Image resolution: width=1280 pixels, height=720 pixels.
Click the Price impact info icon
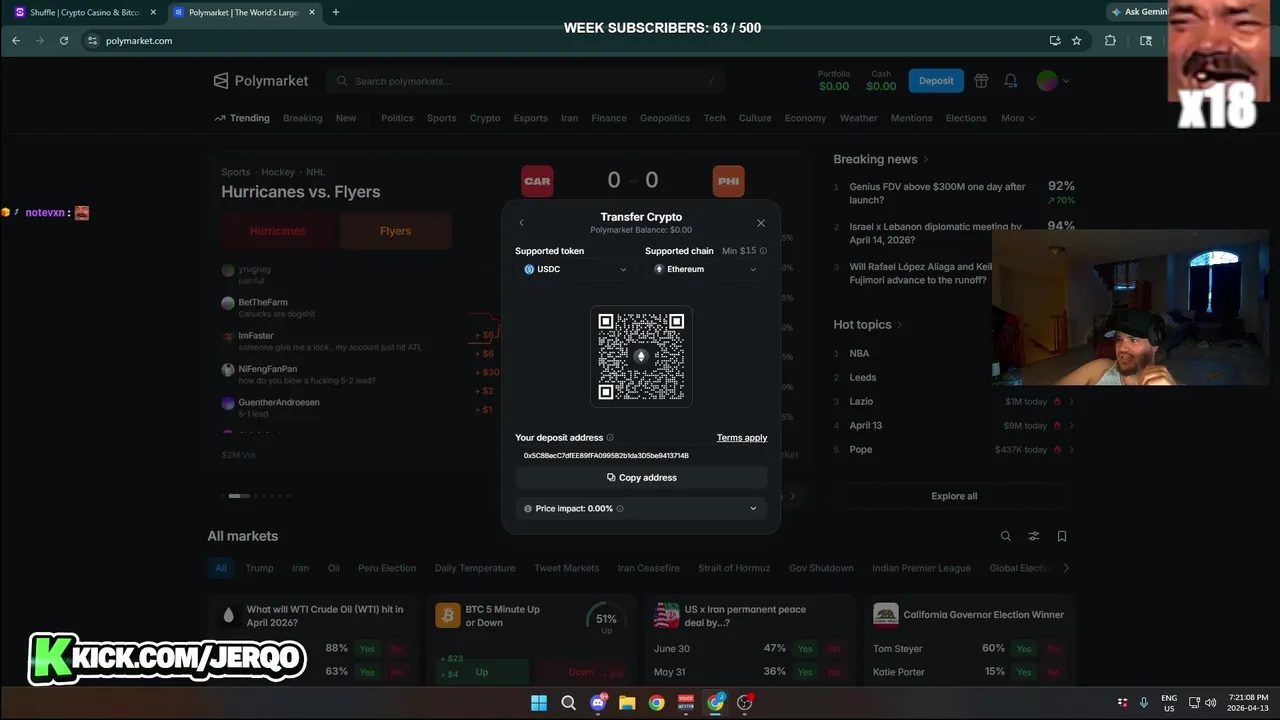tap(620, 509)
